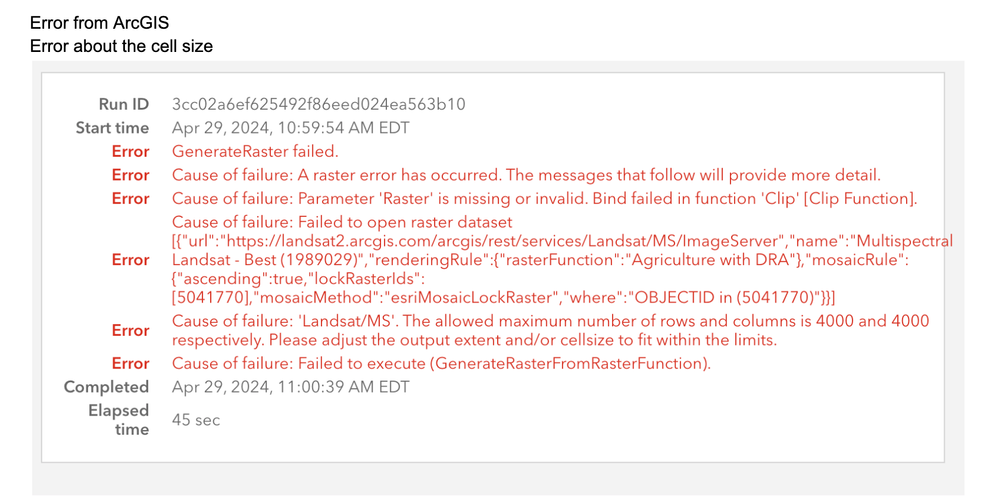Select the "Failed to execute (GenerateRasterFromRasterFunction)" message
The height and width of the screenshot is (504, 999).
441,363
